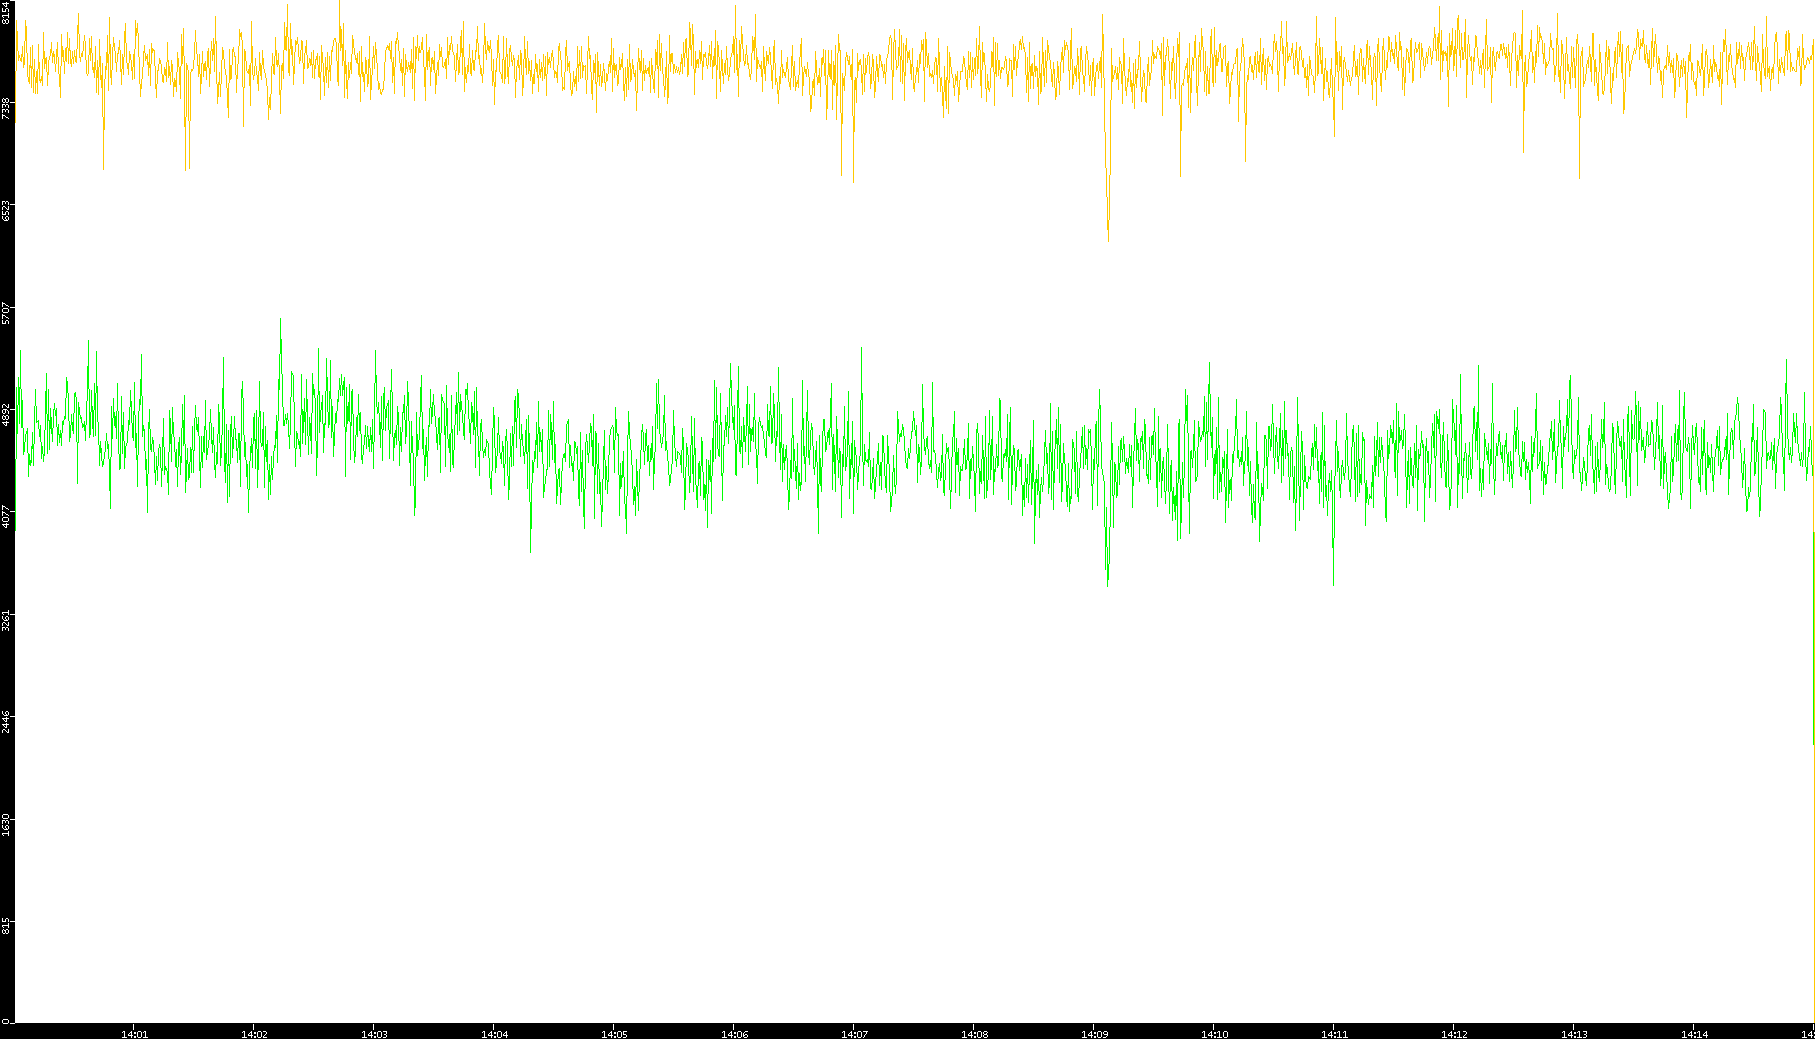Viewport: 1815px width, 1039px height.
Task: Select the 4892 value on the vertical axis
Action: coord(7,414)
